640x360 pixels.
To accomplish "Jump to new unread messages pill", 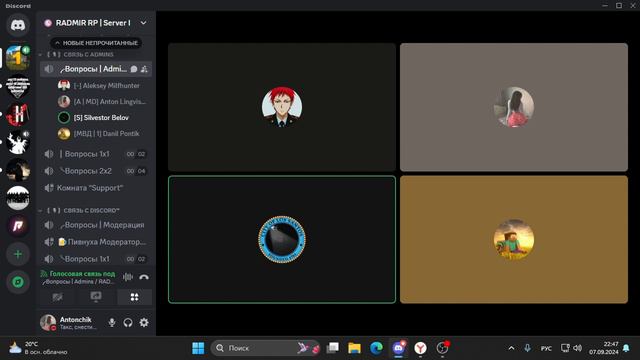I will point(96,43).
